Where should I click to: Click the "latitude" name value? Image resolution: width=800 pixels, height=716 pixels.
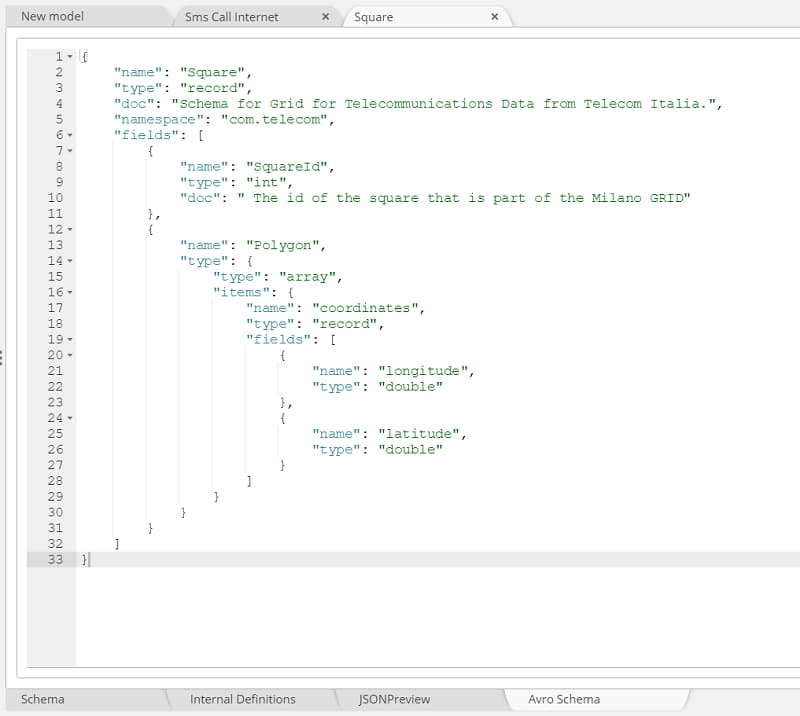[418, 434]
